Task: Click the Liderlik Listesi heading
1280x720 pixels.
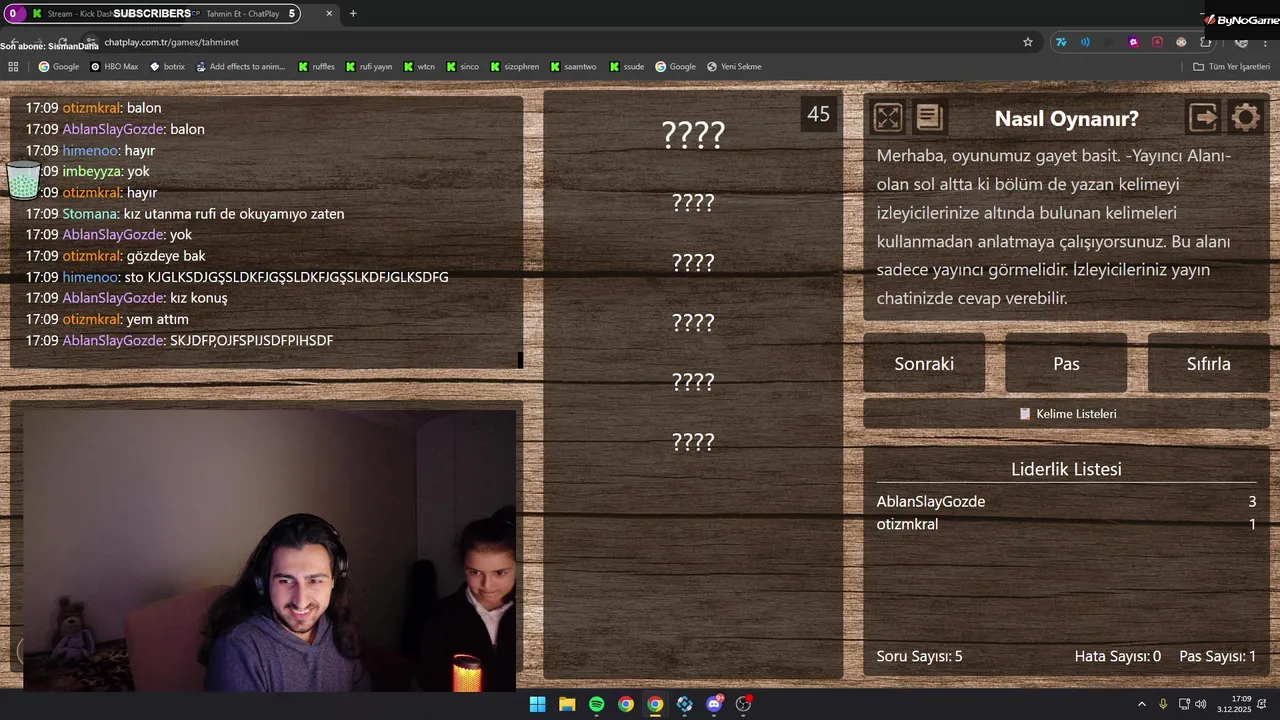Action: pos(1066,469)
